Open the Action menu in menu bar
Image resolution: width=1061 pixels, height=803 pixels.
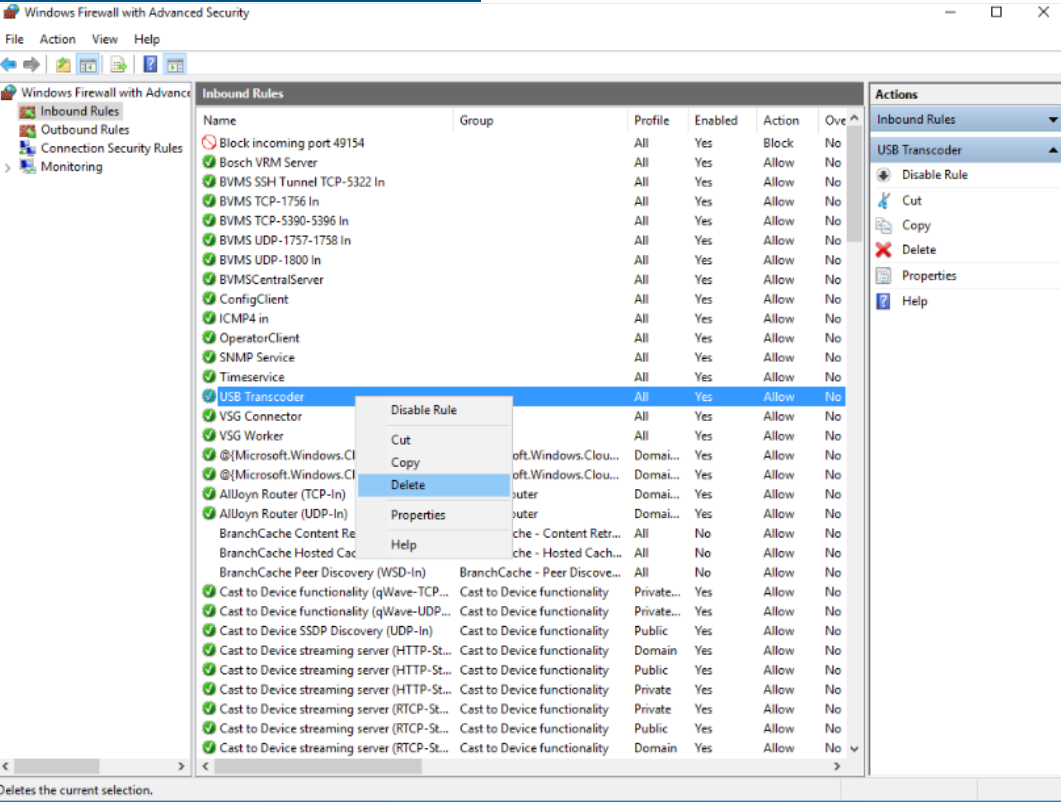(x=57, y=39)
